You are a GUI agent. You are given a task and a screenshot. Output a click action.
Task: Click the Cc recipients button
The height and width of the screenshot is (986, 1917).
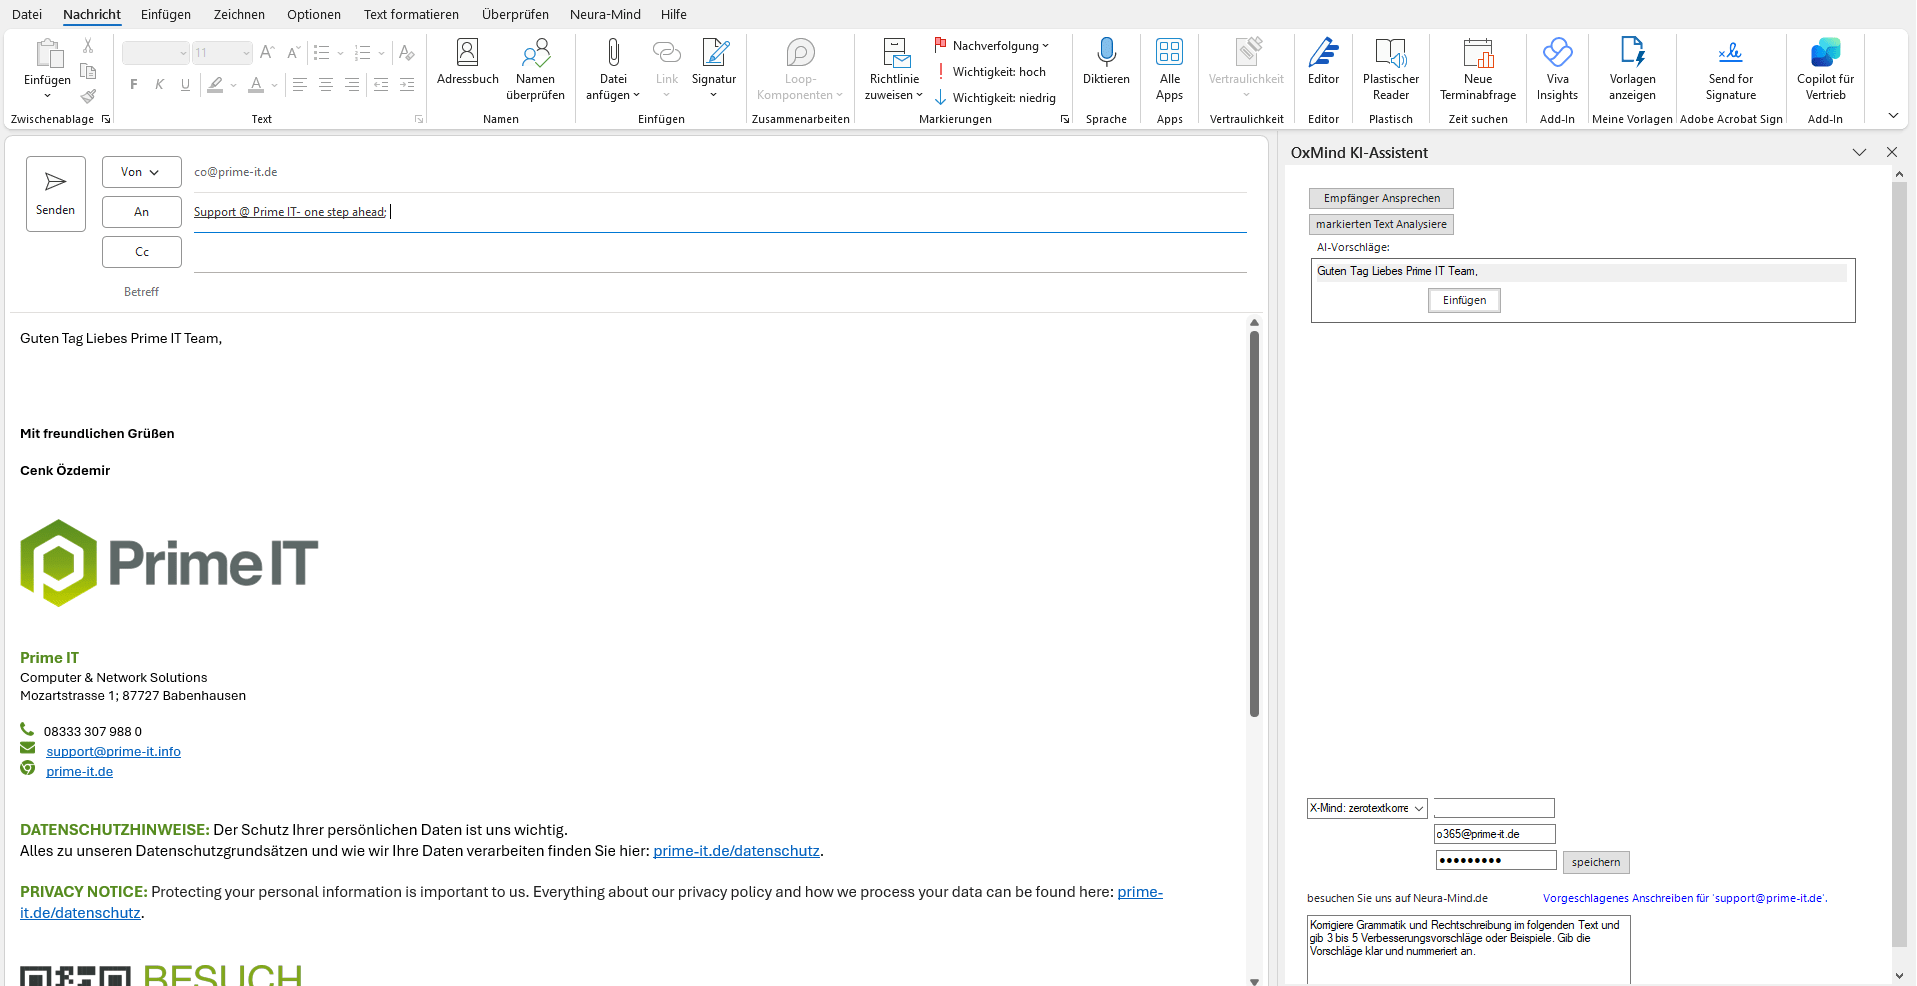pyautogui.click(x=142, y=252)
